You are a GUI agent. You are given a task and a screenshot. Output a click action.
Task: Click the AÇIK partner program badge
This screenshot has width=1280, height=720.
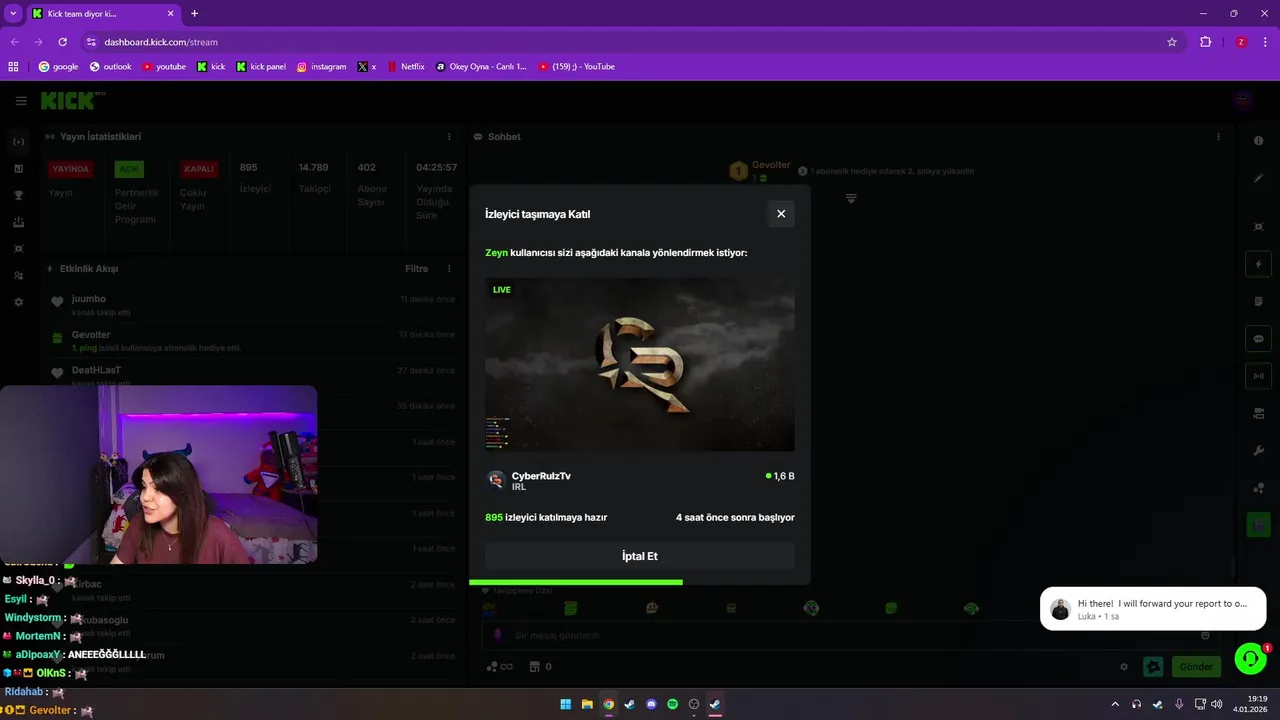[129, 169]
